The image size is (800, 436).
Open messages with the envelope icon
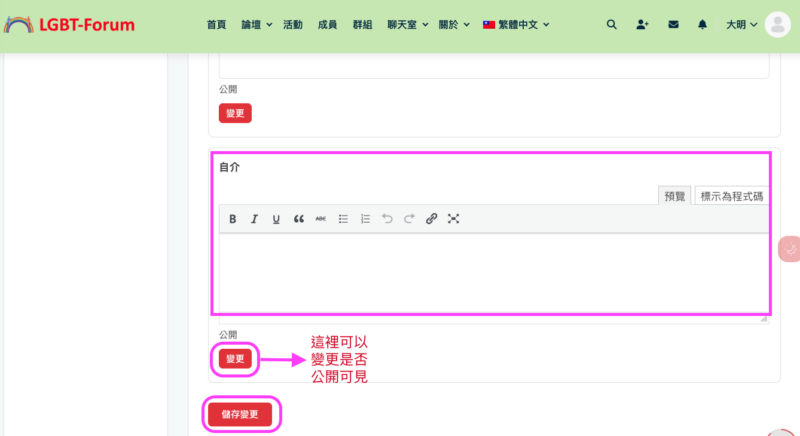point(673,25)
